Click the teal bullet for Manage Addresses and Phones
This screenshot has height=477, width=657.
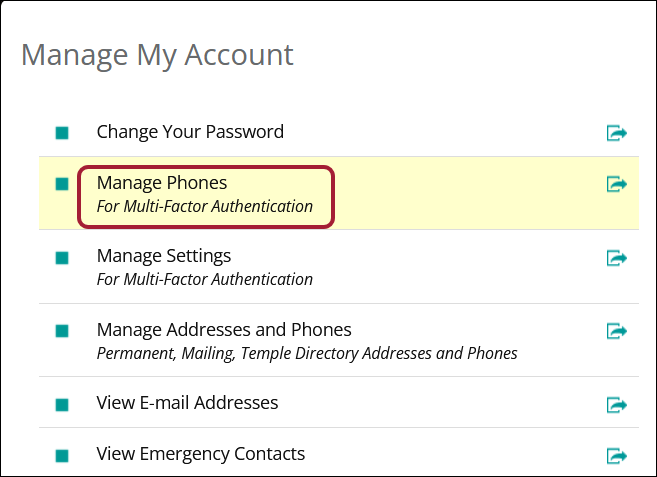62,331
